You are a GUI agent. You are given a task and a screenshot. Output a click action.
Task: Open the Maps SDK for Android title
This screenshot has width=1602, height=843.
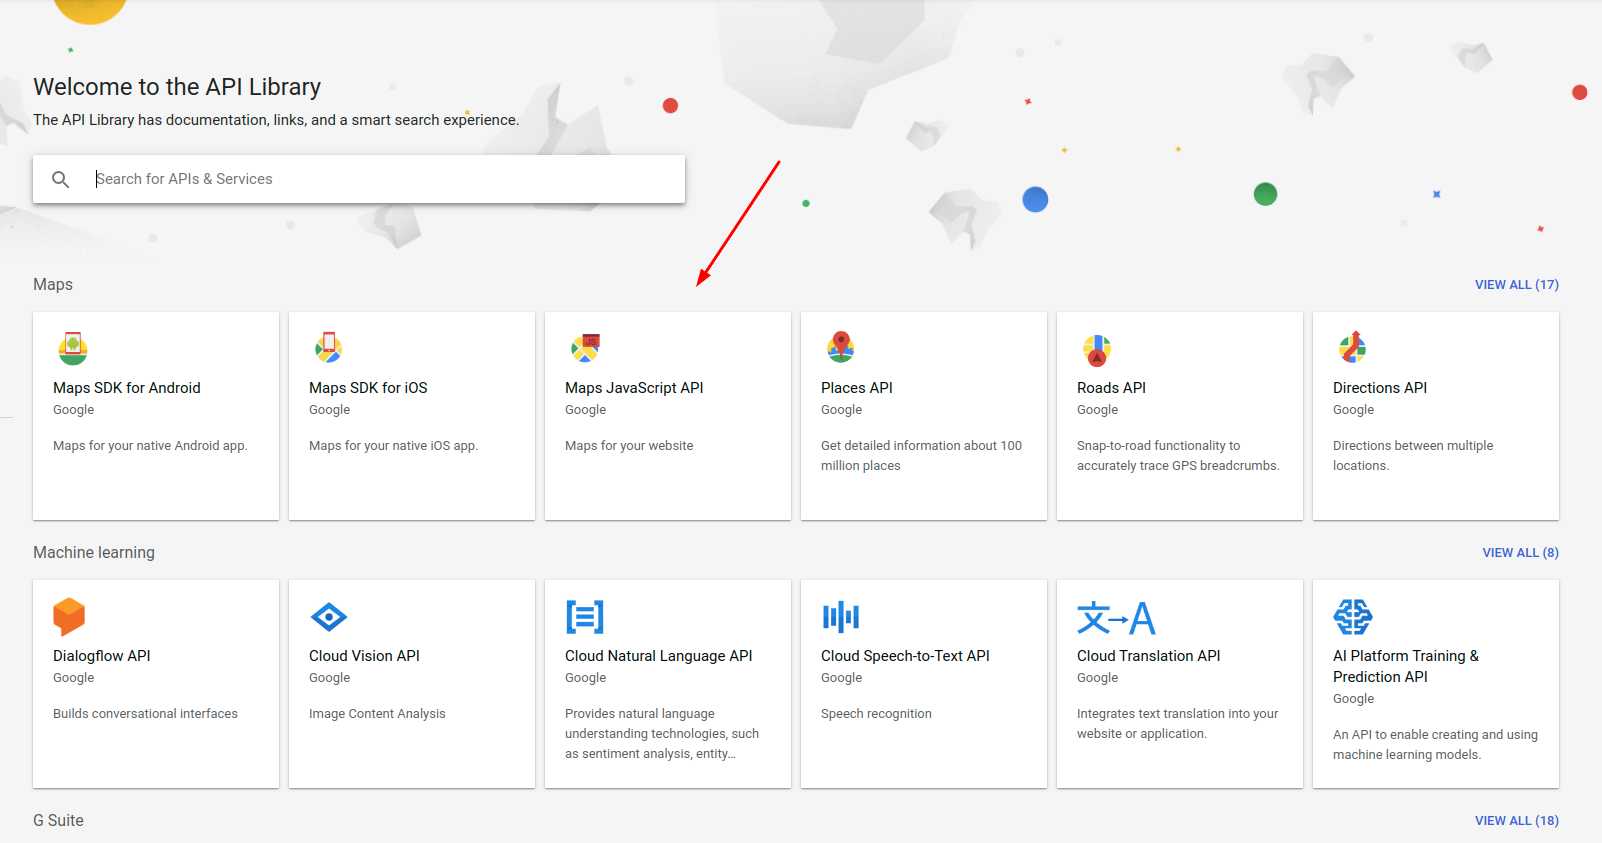(127, 388)
